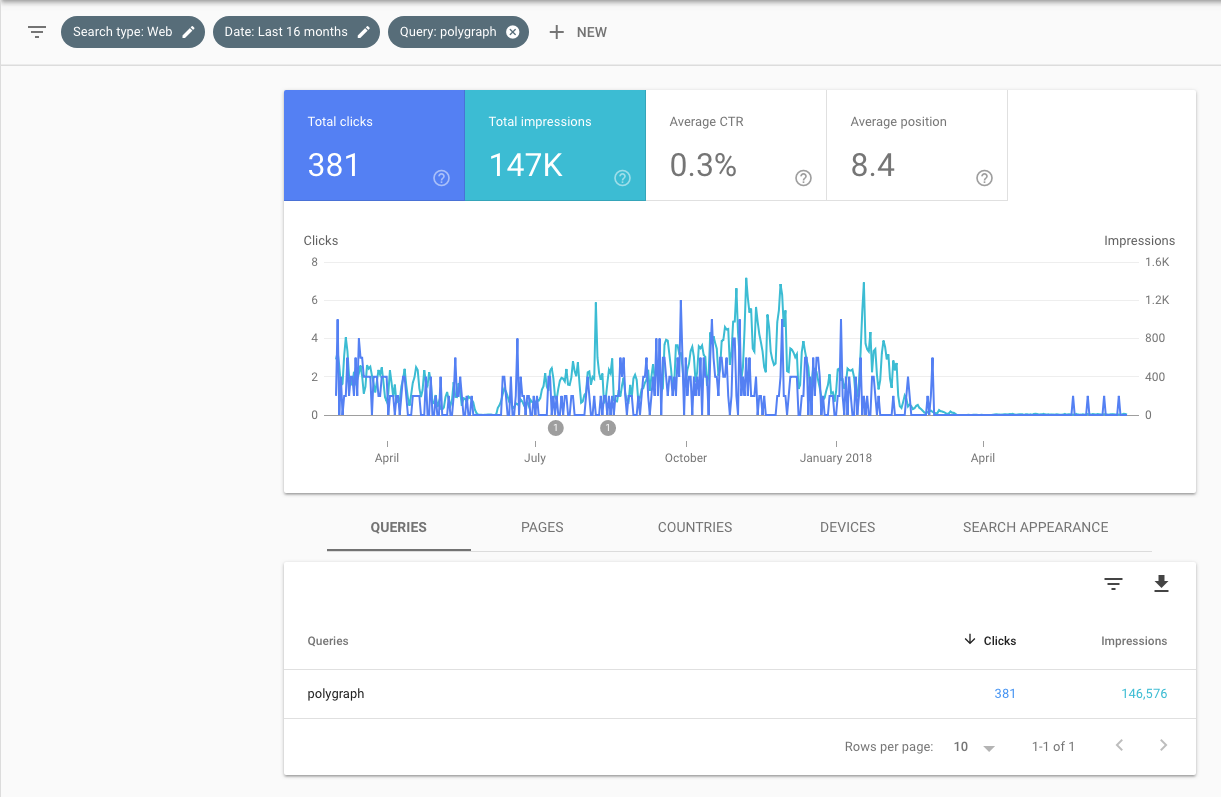Screen dimensions: 1221x797
Task: Open help for Total clicks metric
Action: tap(441, 178)
